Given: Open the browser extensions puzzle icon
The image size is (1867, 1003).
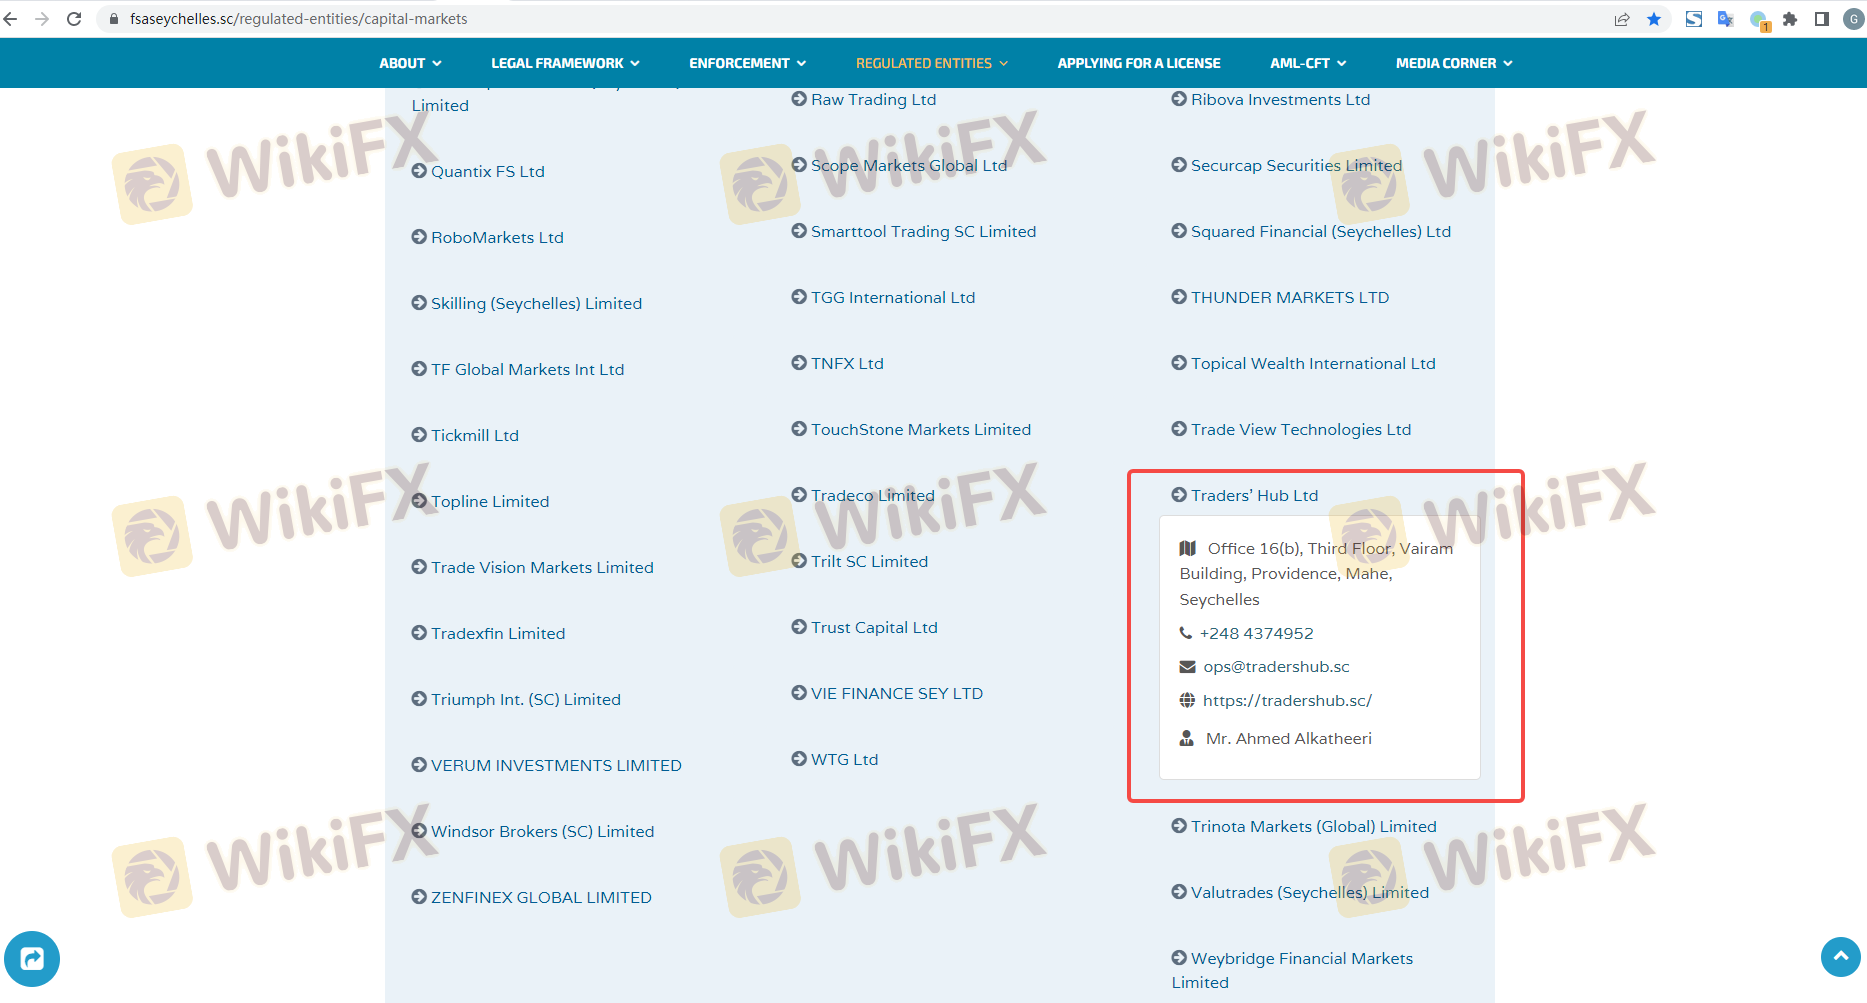Looking at the screenshot, I should pos(1790,19).
